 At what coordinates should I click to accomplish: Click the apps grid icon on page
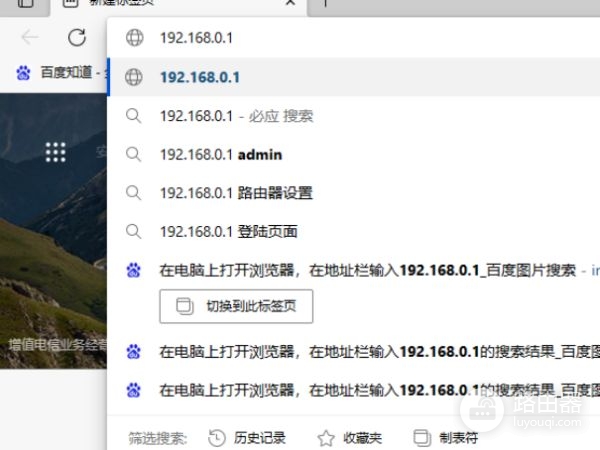55,151
